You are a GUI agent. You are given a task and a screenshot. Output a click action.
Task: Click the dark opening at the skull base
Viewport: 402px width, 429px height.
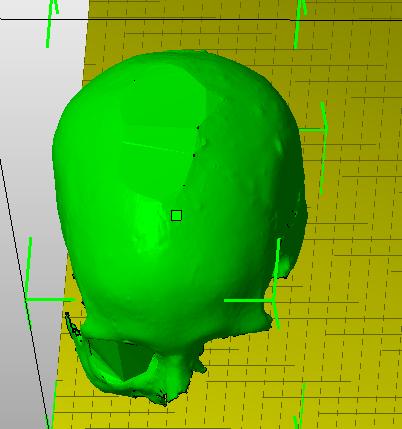tap(122, 360)
